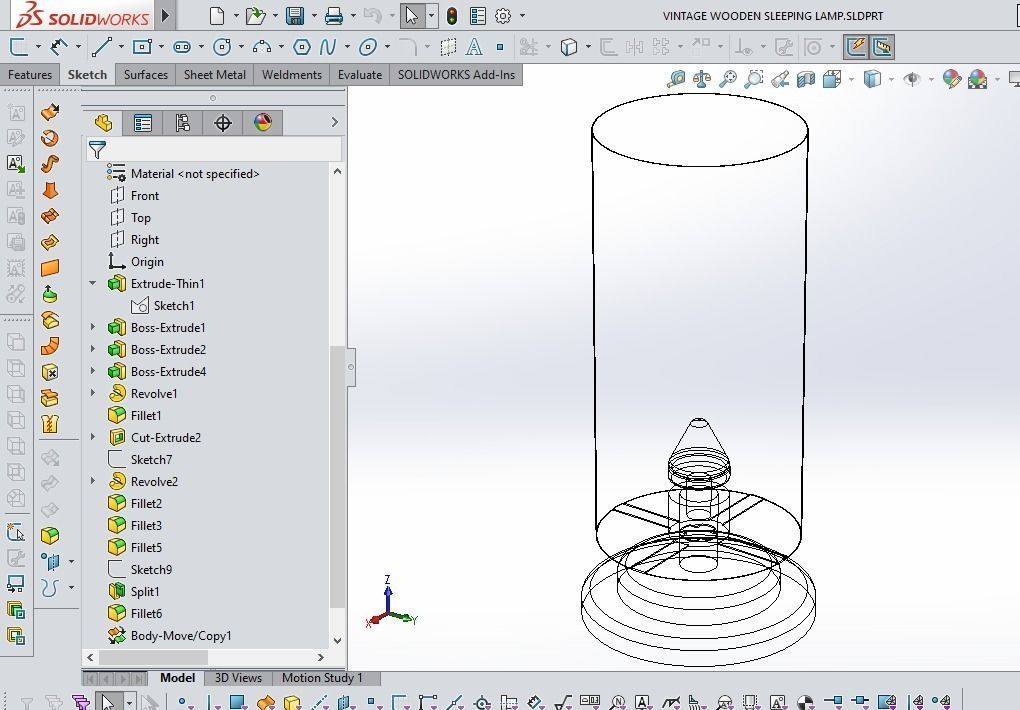The height and width of the screenshot is (710, 1020).
Task: Select Sketch1 in the feature tree
Action: [173, 306]
